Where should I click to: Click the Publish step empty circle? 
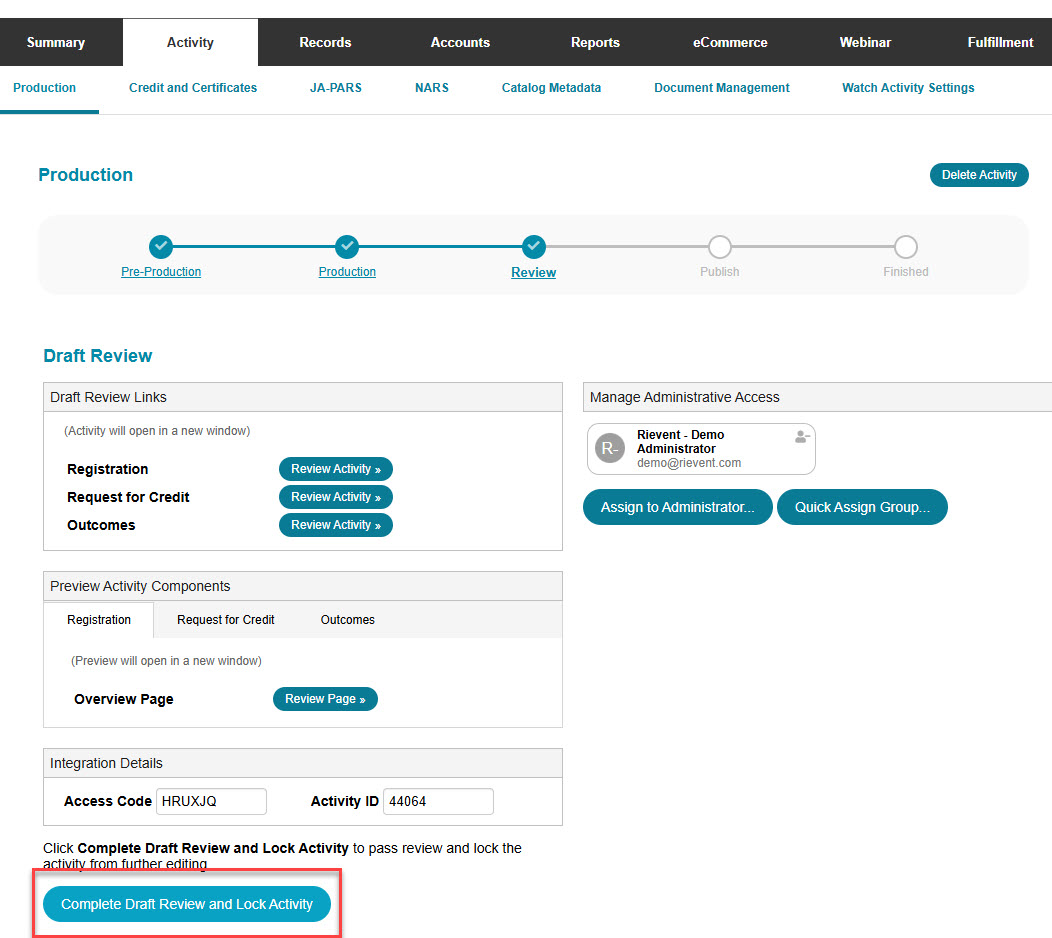point(720,247)
